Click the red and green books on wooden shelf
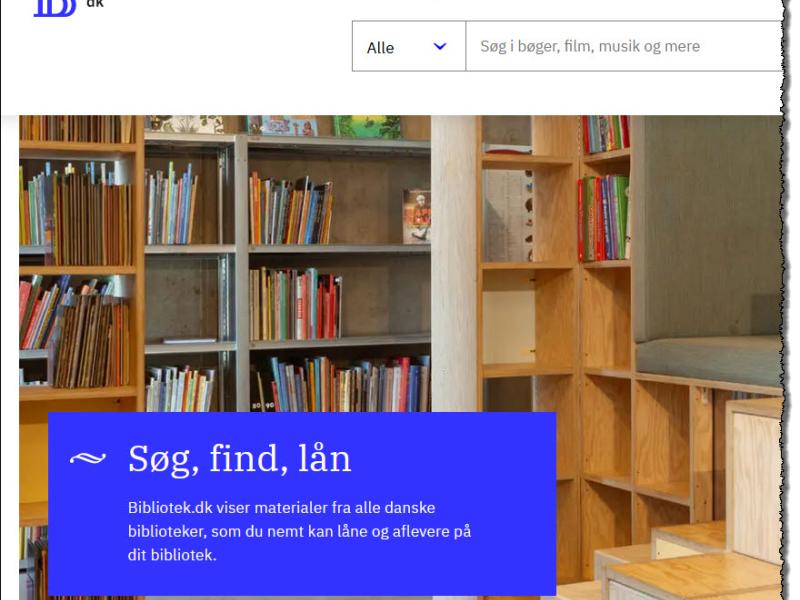Viewport: 800px width, 600px height. [x=604, y=218]
